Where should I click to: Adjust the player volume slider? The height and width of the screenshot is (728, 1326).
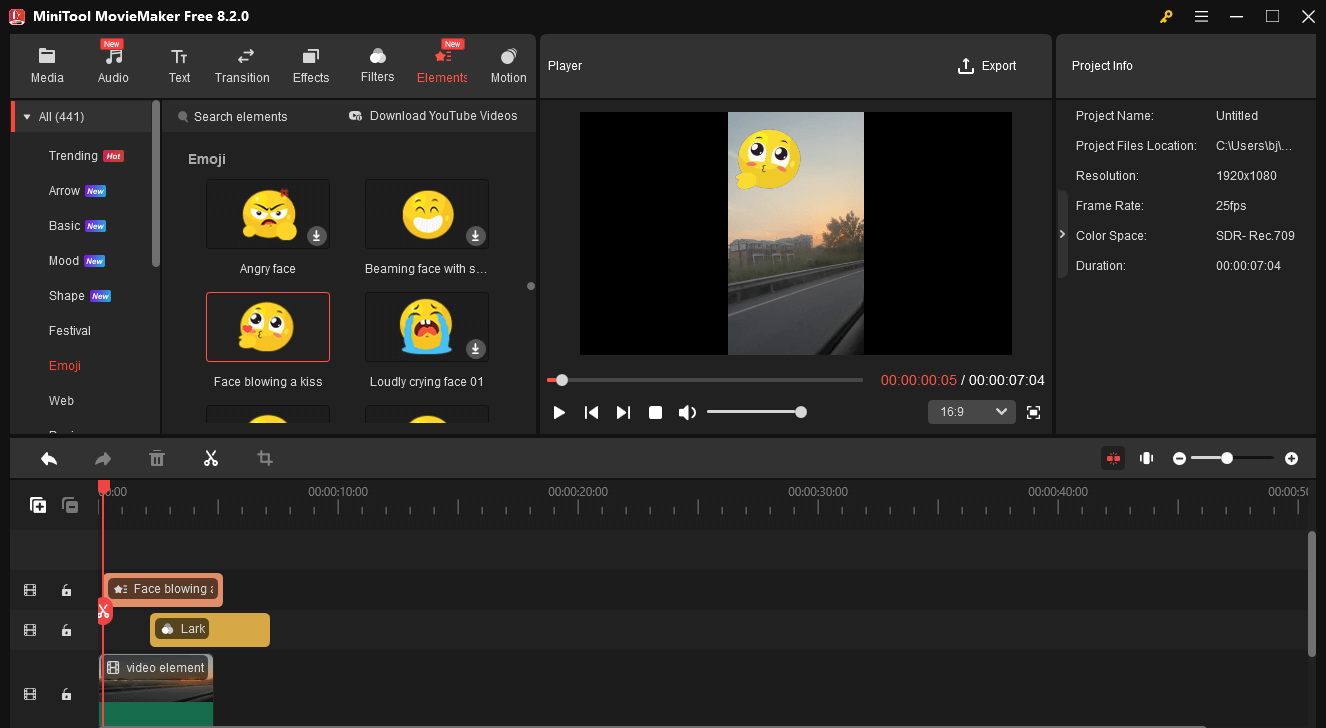pyautogui.click(x=755, y=412)
